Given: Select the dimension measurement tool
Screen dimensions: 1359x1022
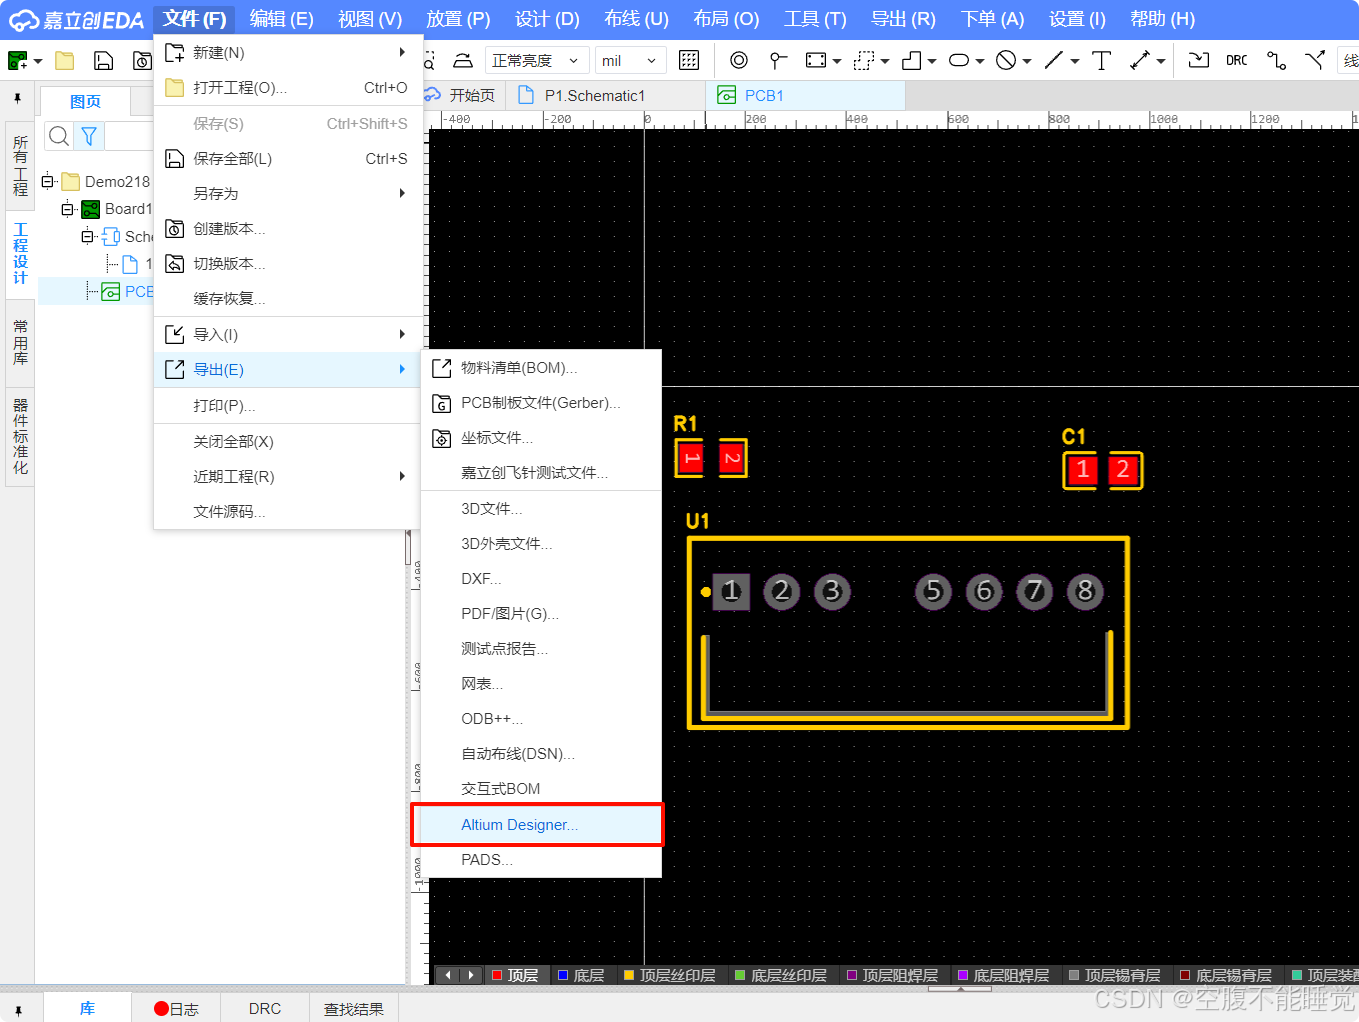Looking at the screenshot, I should [x=1140, y=60].
